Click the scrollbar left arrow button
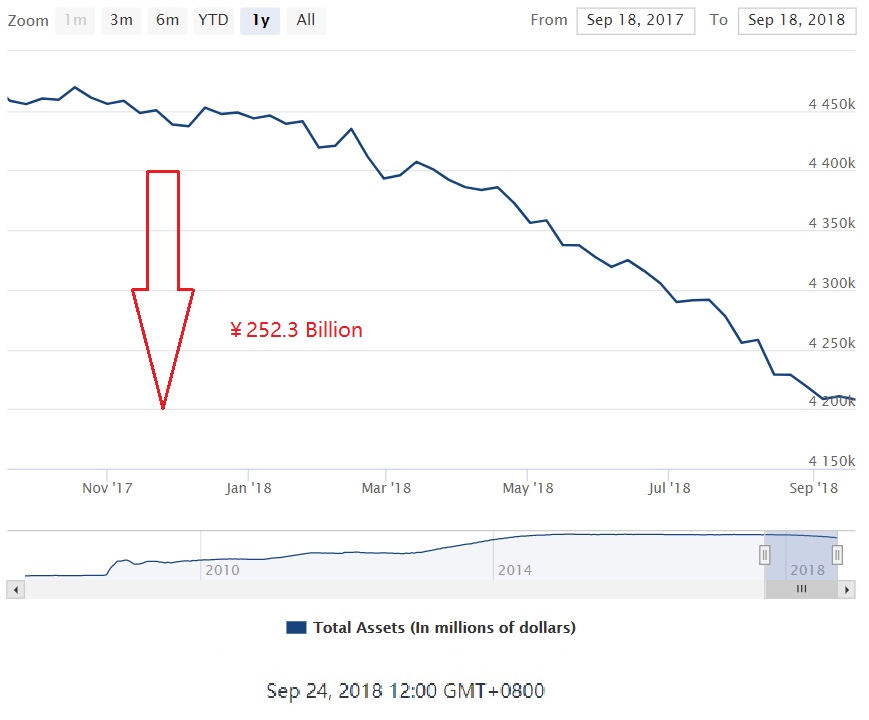 click(x=13, y=590)
